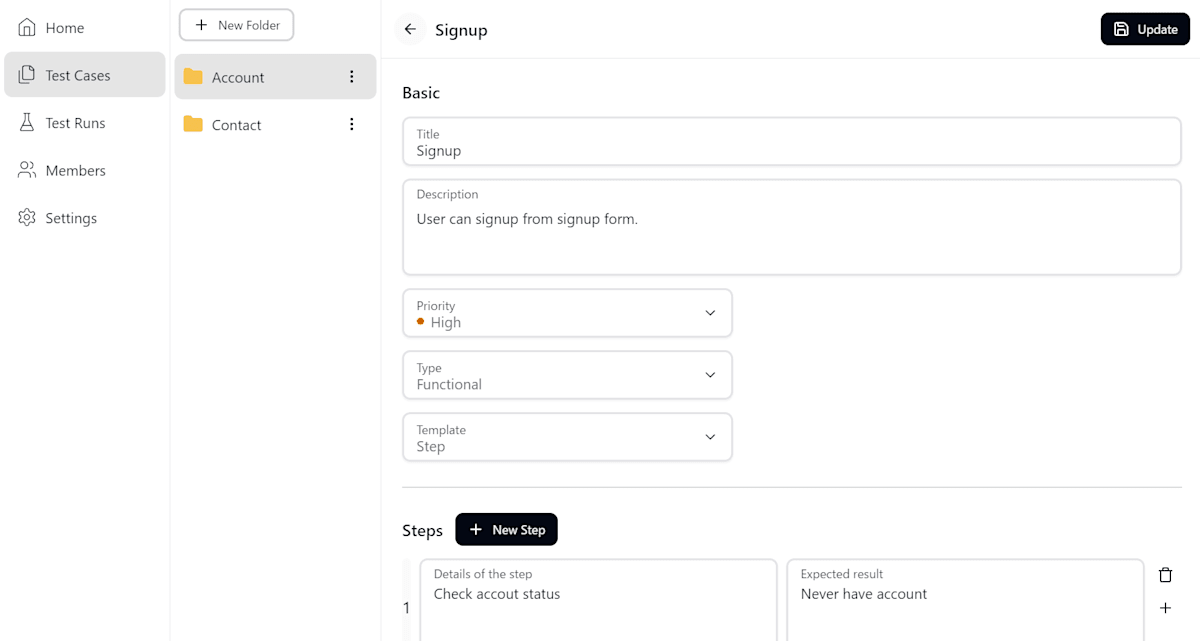This screenshot has height=641, width=1200.
Task: Add step below with plus icon
Action: click(x=1165, y=608)
